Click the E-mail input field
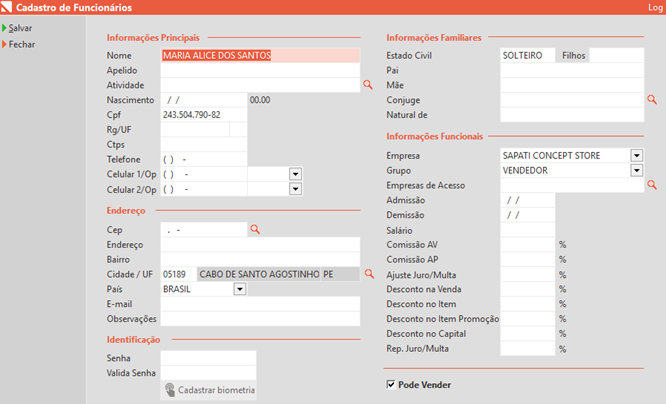The image size is (666, 404). (260, 304)
